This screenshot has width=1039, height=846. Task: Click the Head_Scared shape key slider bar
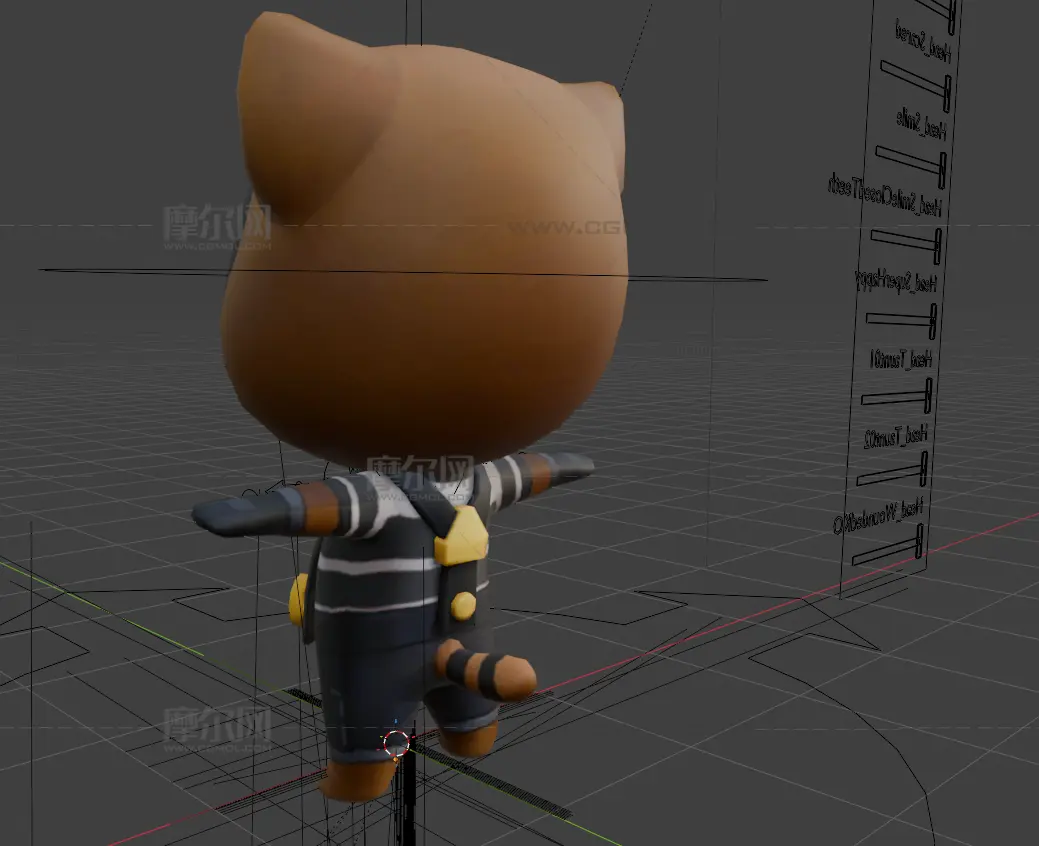pos(916,86)
